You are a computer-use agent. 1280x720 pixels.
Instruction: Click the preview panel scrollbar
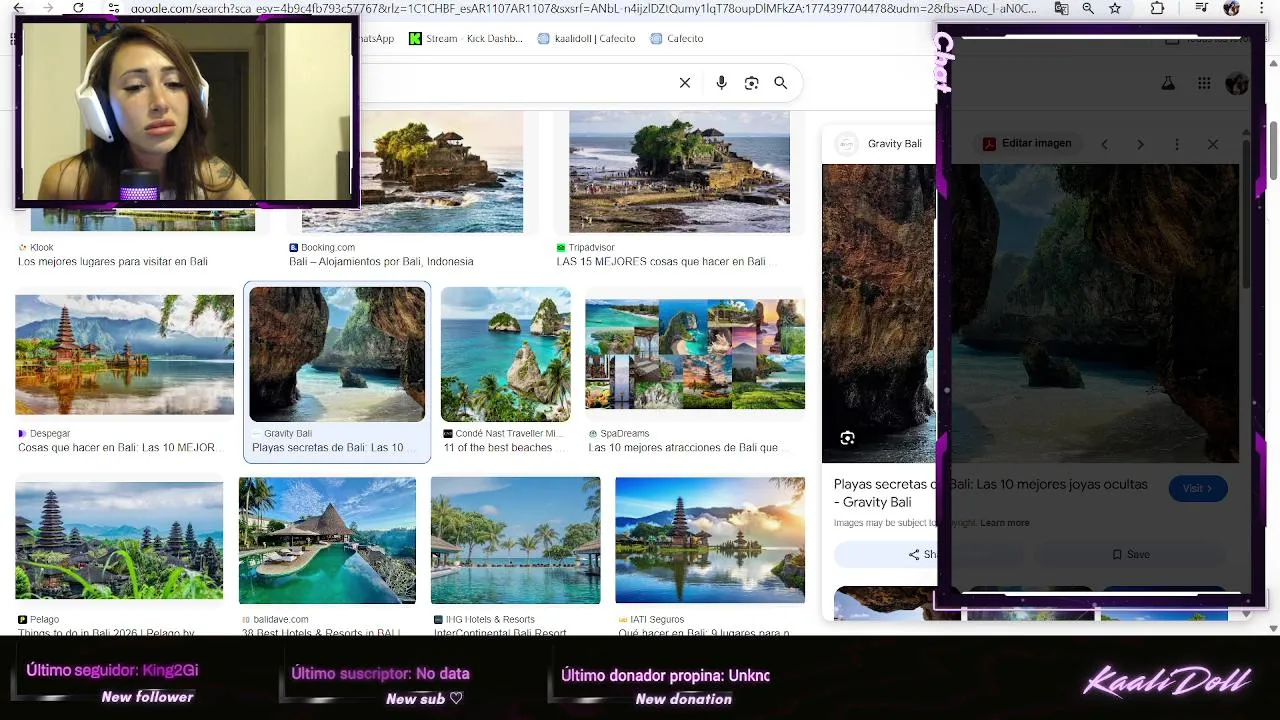[x=1246, y=215]
